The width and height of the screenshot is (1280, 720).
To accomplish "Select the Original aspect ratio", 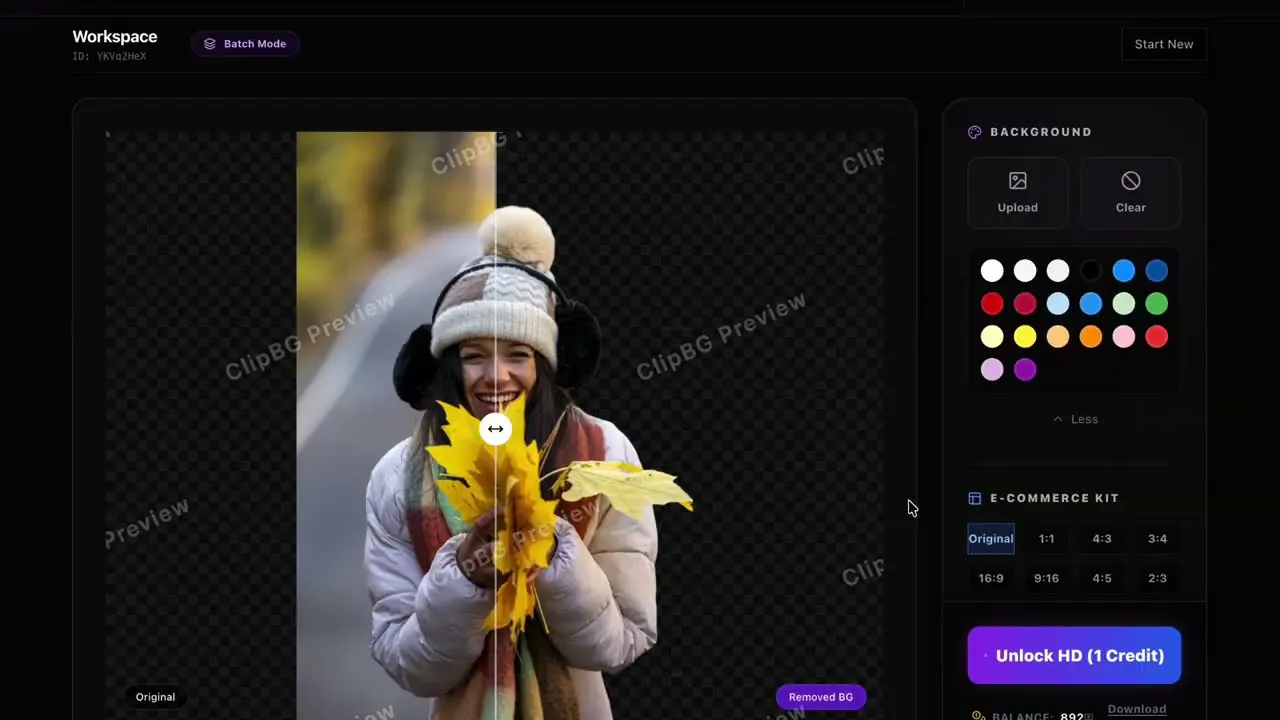I will pyautogui.click(x=991, y=539).
